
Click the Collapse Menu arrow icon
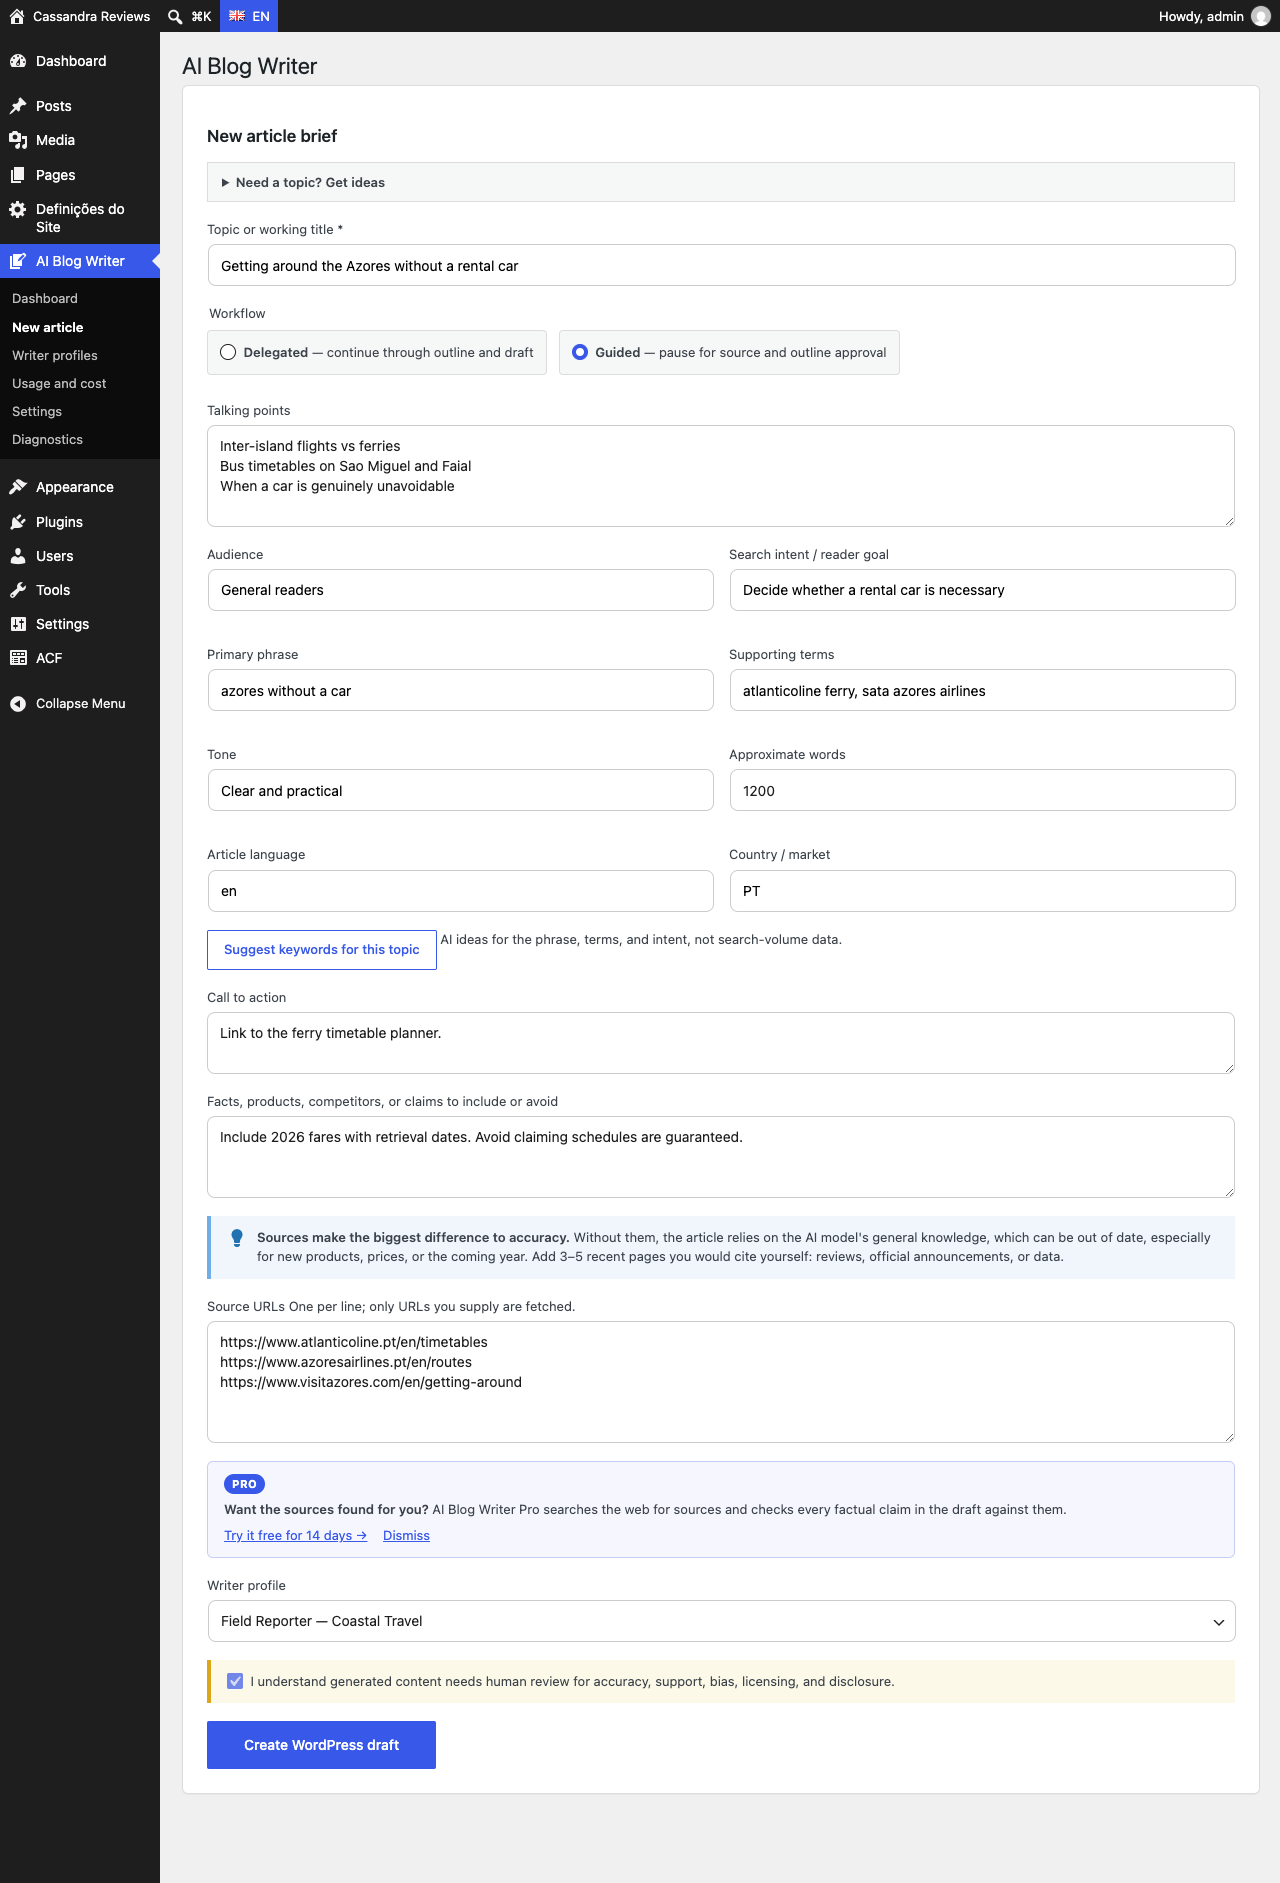(x=18, y=704)
